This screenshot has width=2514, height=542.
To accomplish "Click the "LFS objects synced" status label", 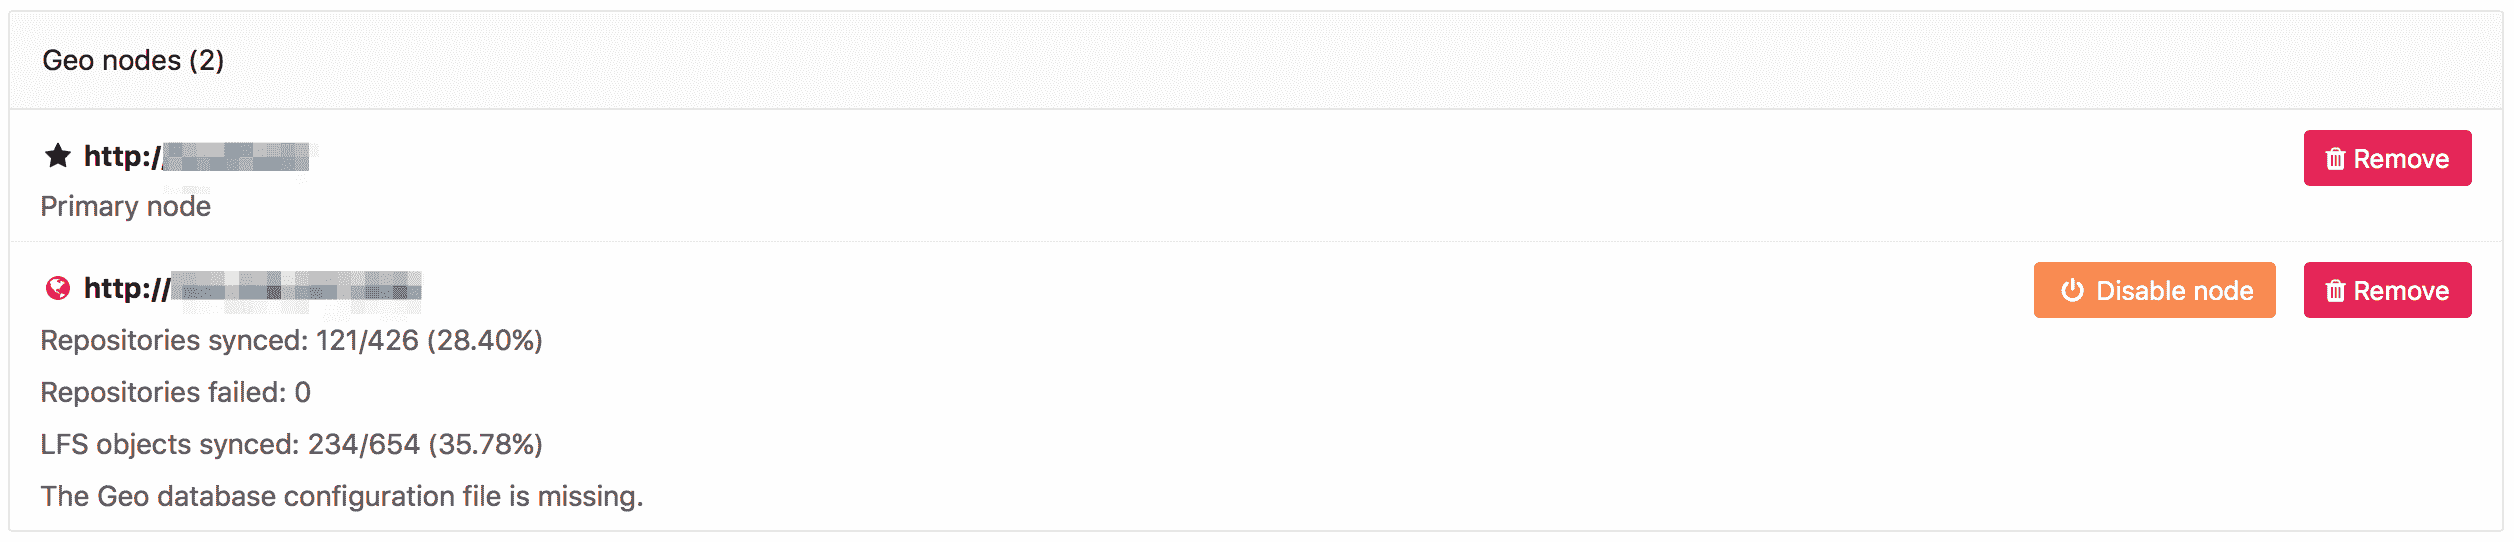I will 169,445.
